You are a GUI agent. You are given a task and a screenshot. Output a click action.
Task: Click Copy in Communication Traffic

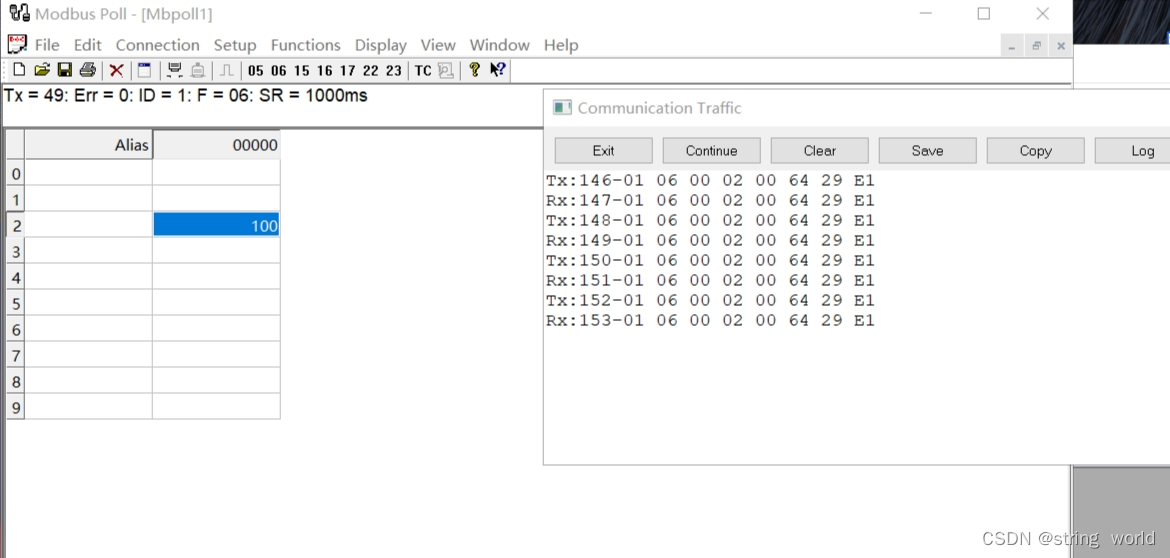click(1036, 151)
